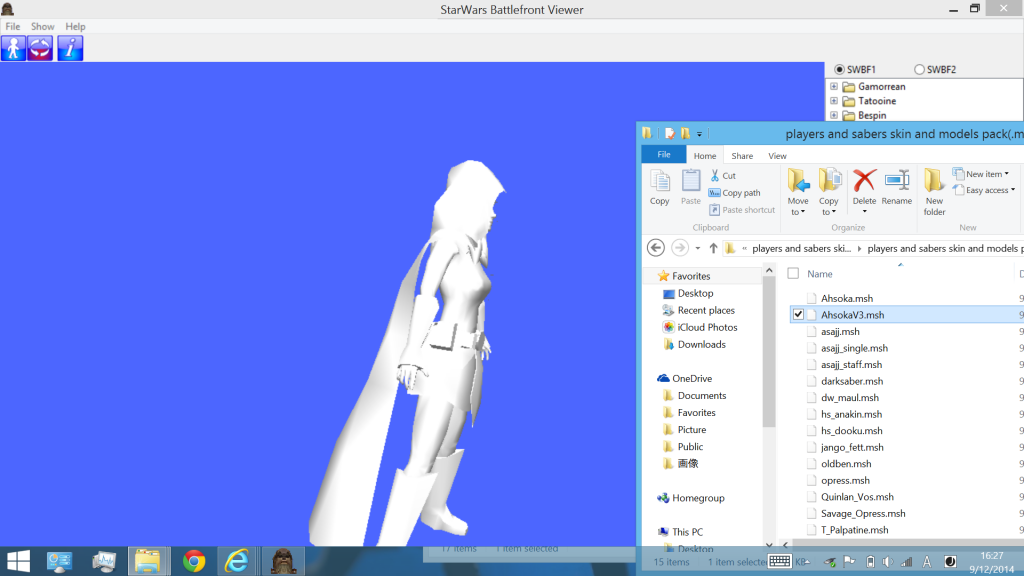Select the Tatooine folder in tree
1024x576 pixels.
(876, 101)
